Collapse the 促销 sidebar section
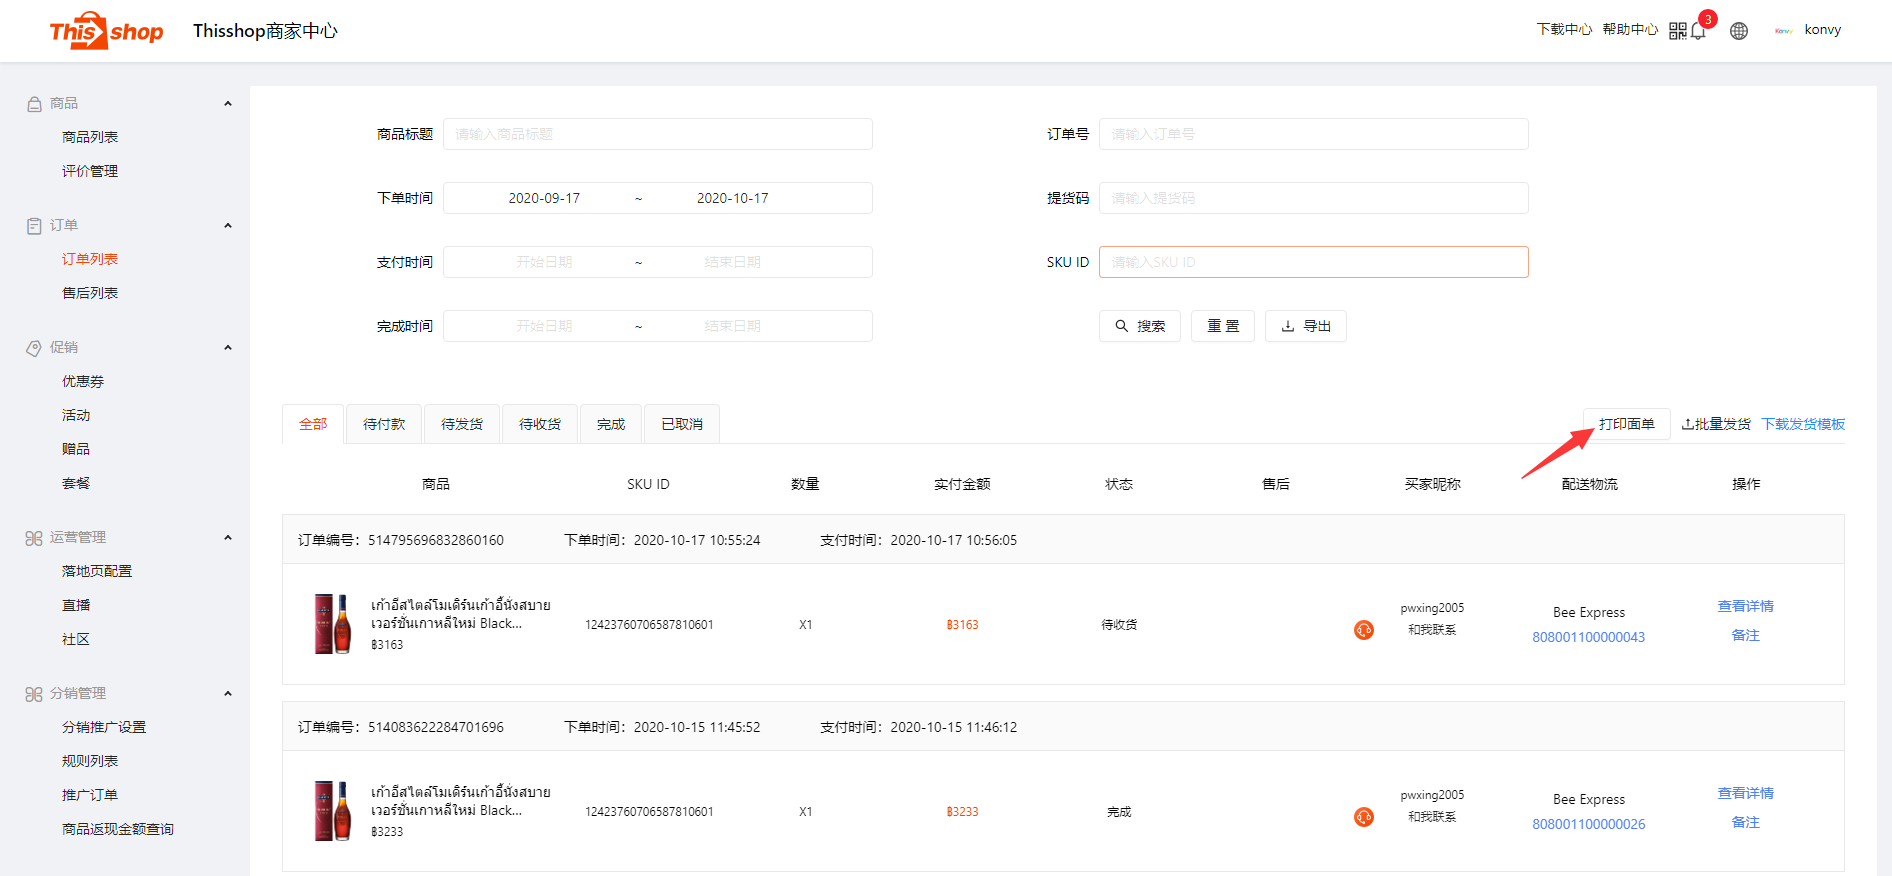The width and height of the screenshot is (1892, 876). click(x=228, y=348)
